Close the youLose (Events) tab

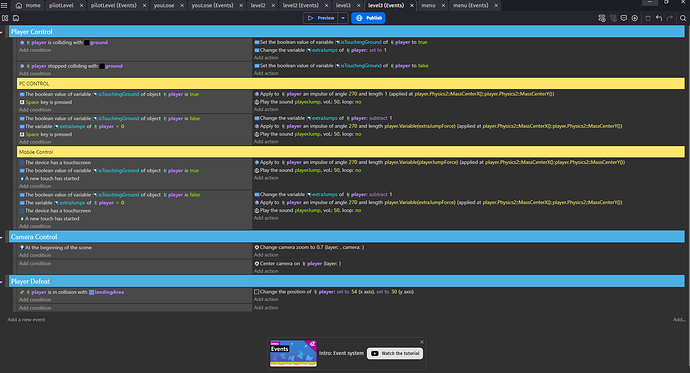241,5
